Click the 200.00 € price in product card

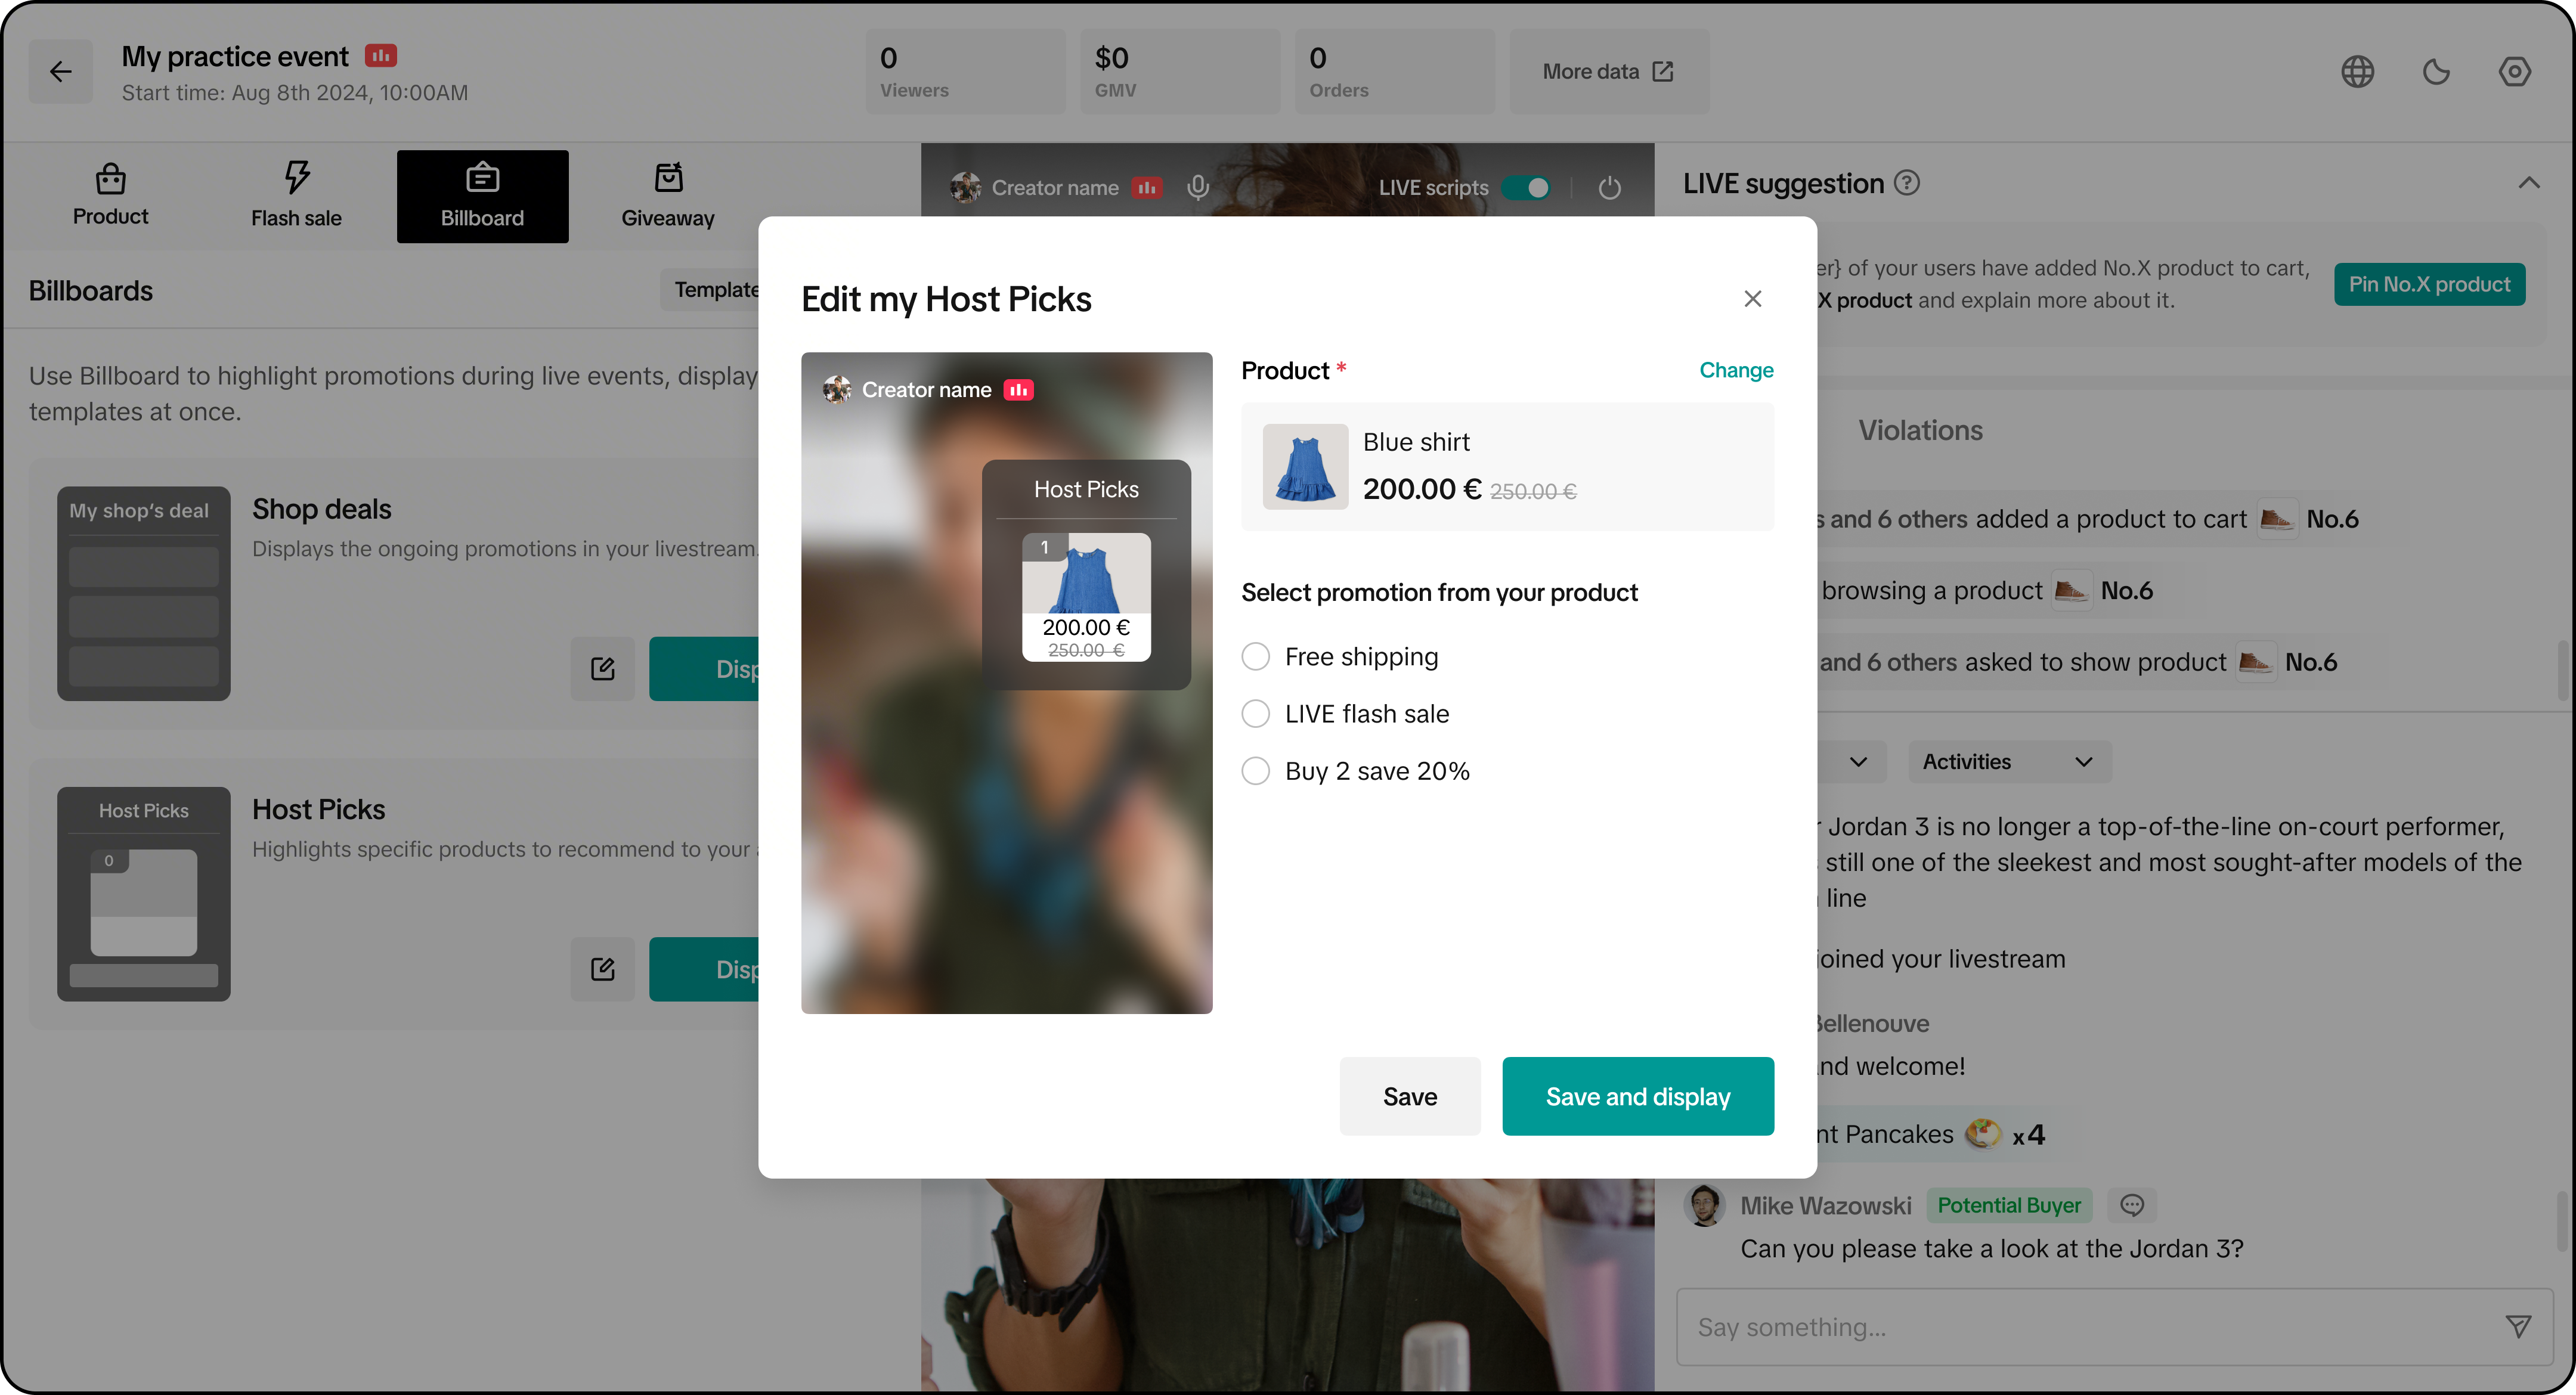1421,489
